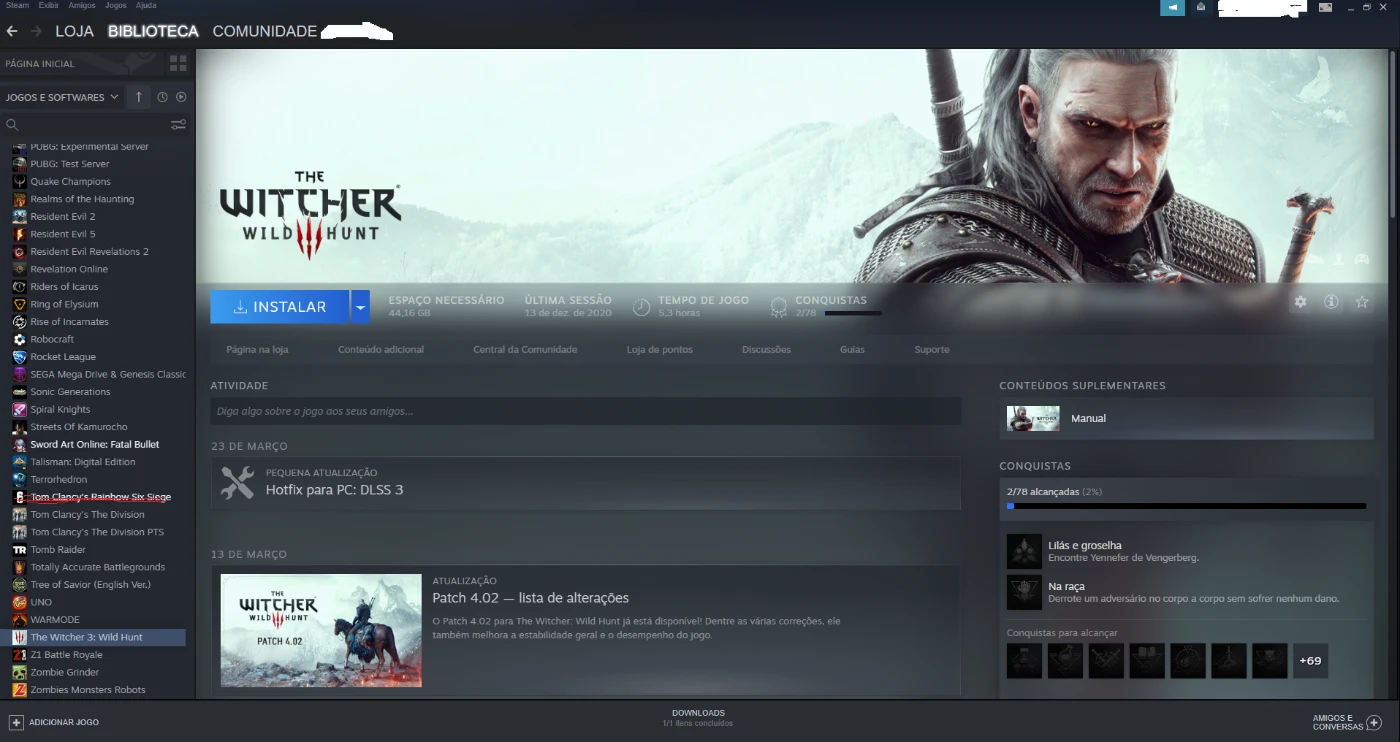Go back with the left arrow
This screenshot has height=742, width=1400.
[x=12, y=32]
